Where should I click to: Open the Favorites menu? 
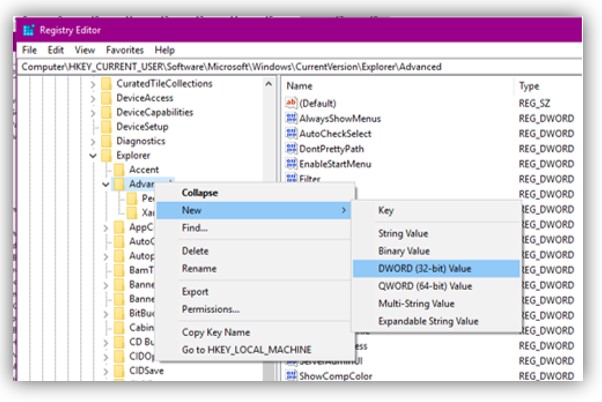click(x=125, y=50)
